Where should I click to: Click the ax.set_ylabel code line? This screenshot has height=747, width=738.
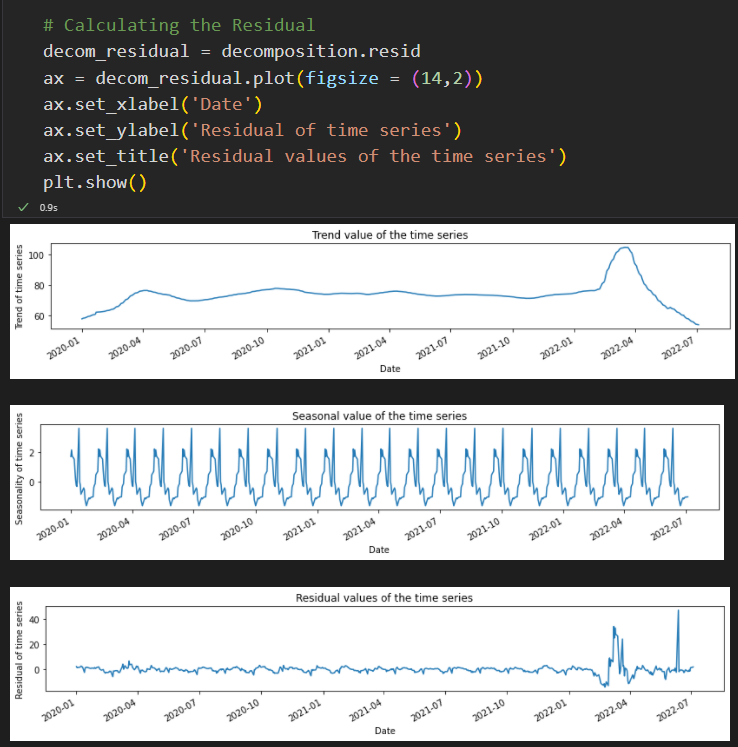253,130
